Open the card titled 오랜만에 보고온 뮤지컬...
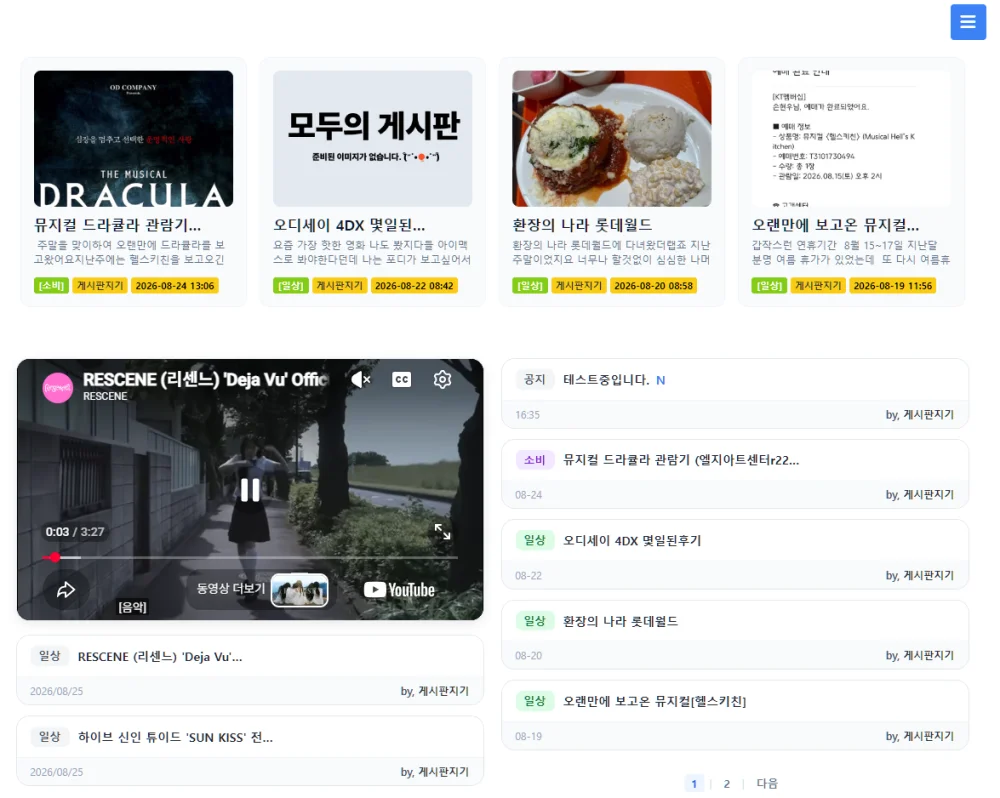 pos(835,225)
